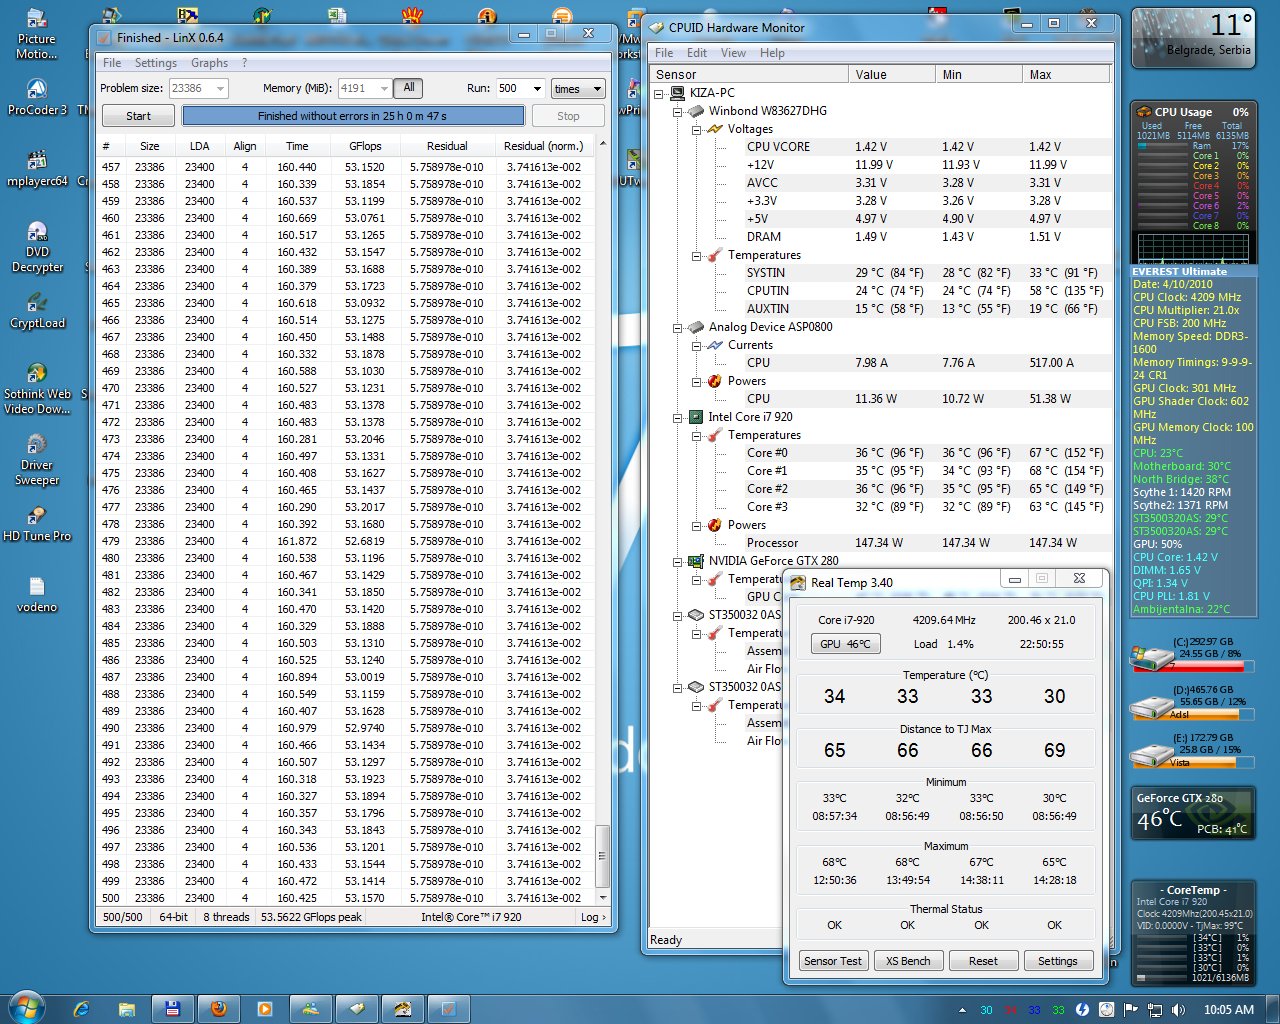The image size is (1280, 1024).
Task: Open the HWMonitor View menu
Action: pyautogui.click(x=733, y=53)
